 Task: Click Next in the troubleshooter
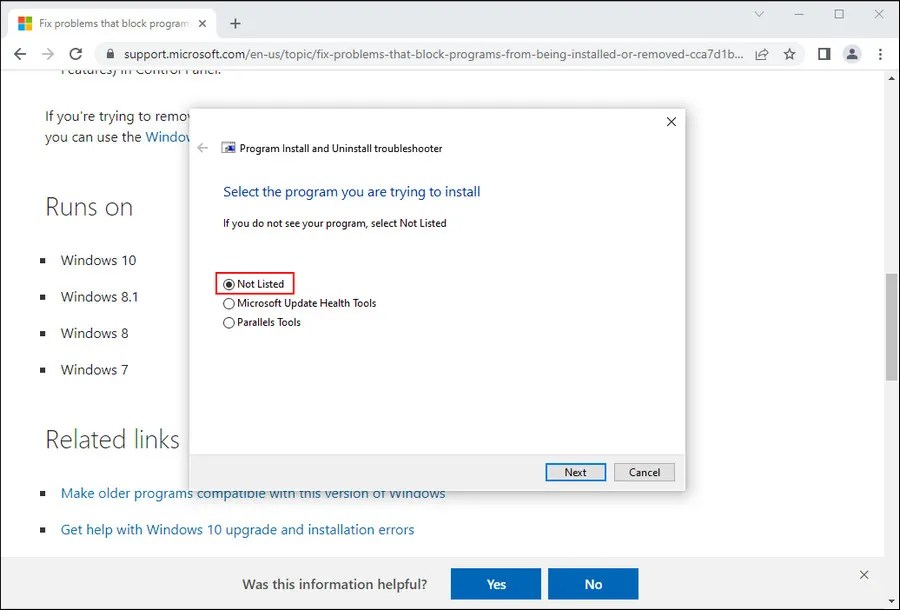pyautogui.click(x=575, y=472)
